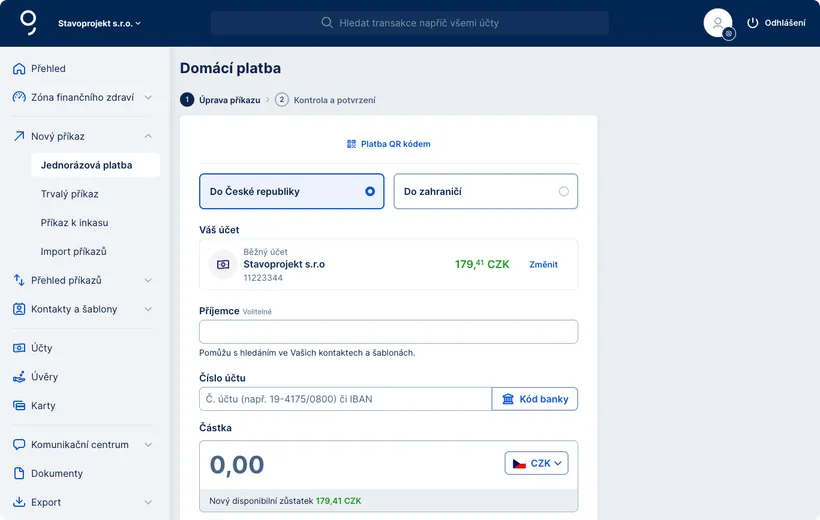Click the Kód banky button
Image resolution: width=820 pixels, height=520 pixels.
coord(535,399)
